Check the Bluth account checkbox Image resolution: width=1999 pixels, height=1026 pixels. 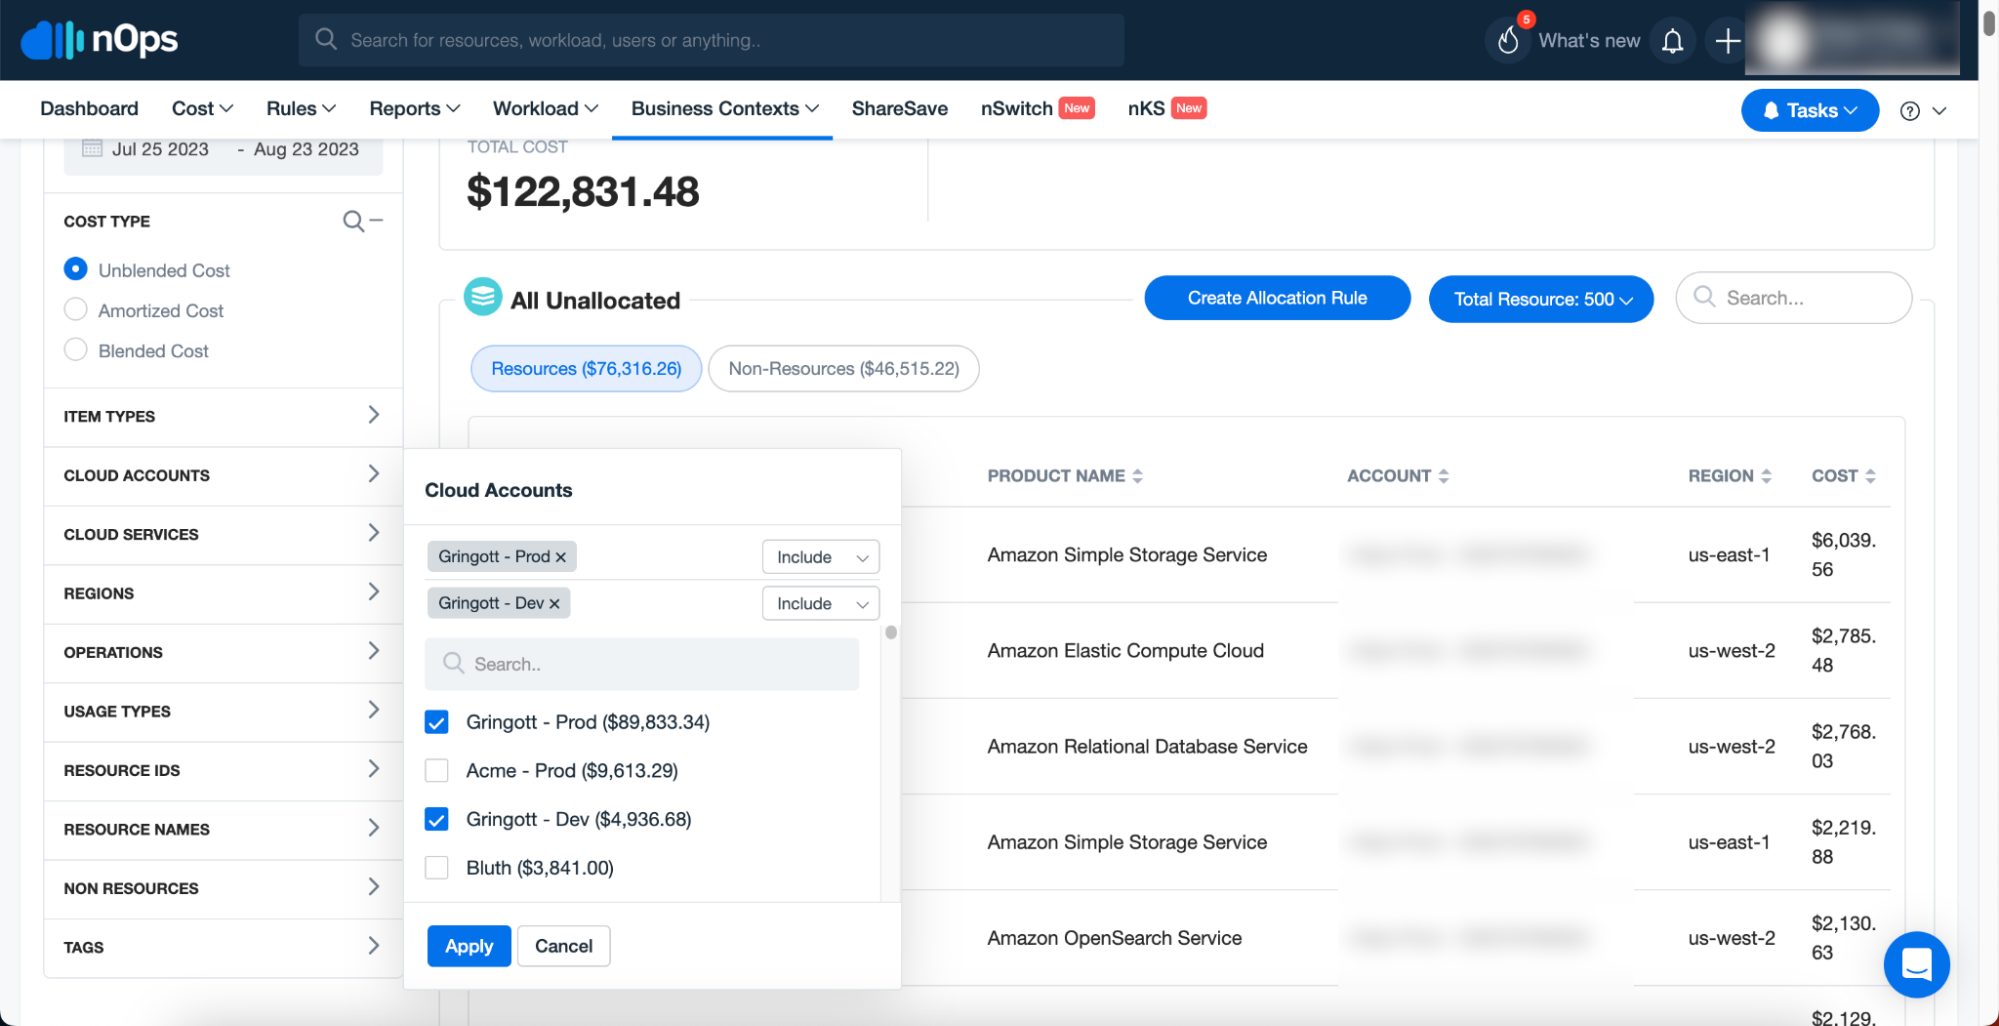click(436, 868)
